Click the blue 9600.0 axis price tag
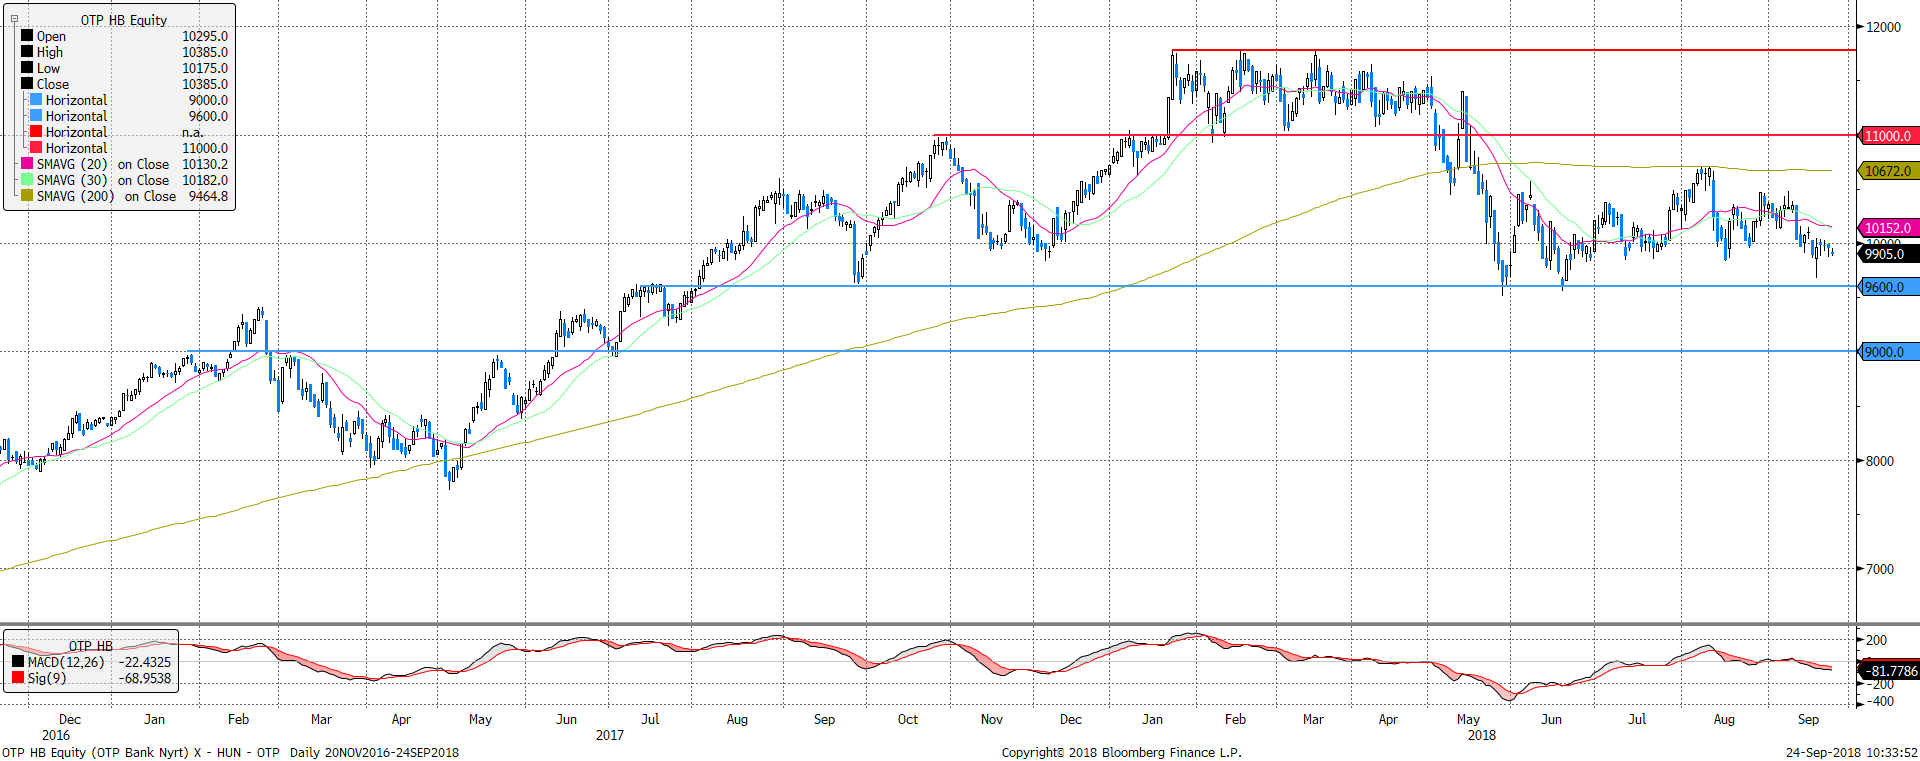 (1888, 287)
